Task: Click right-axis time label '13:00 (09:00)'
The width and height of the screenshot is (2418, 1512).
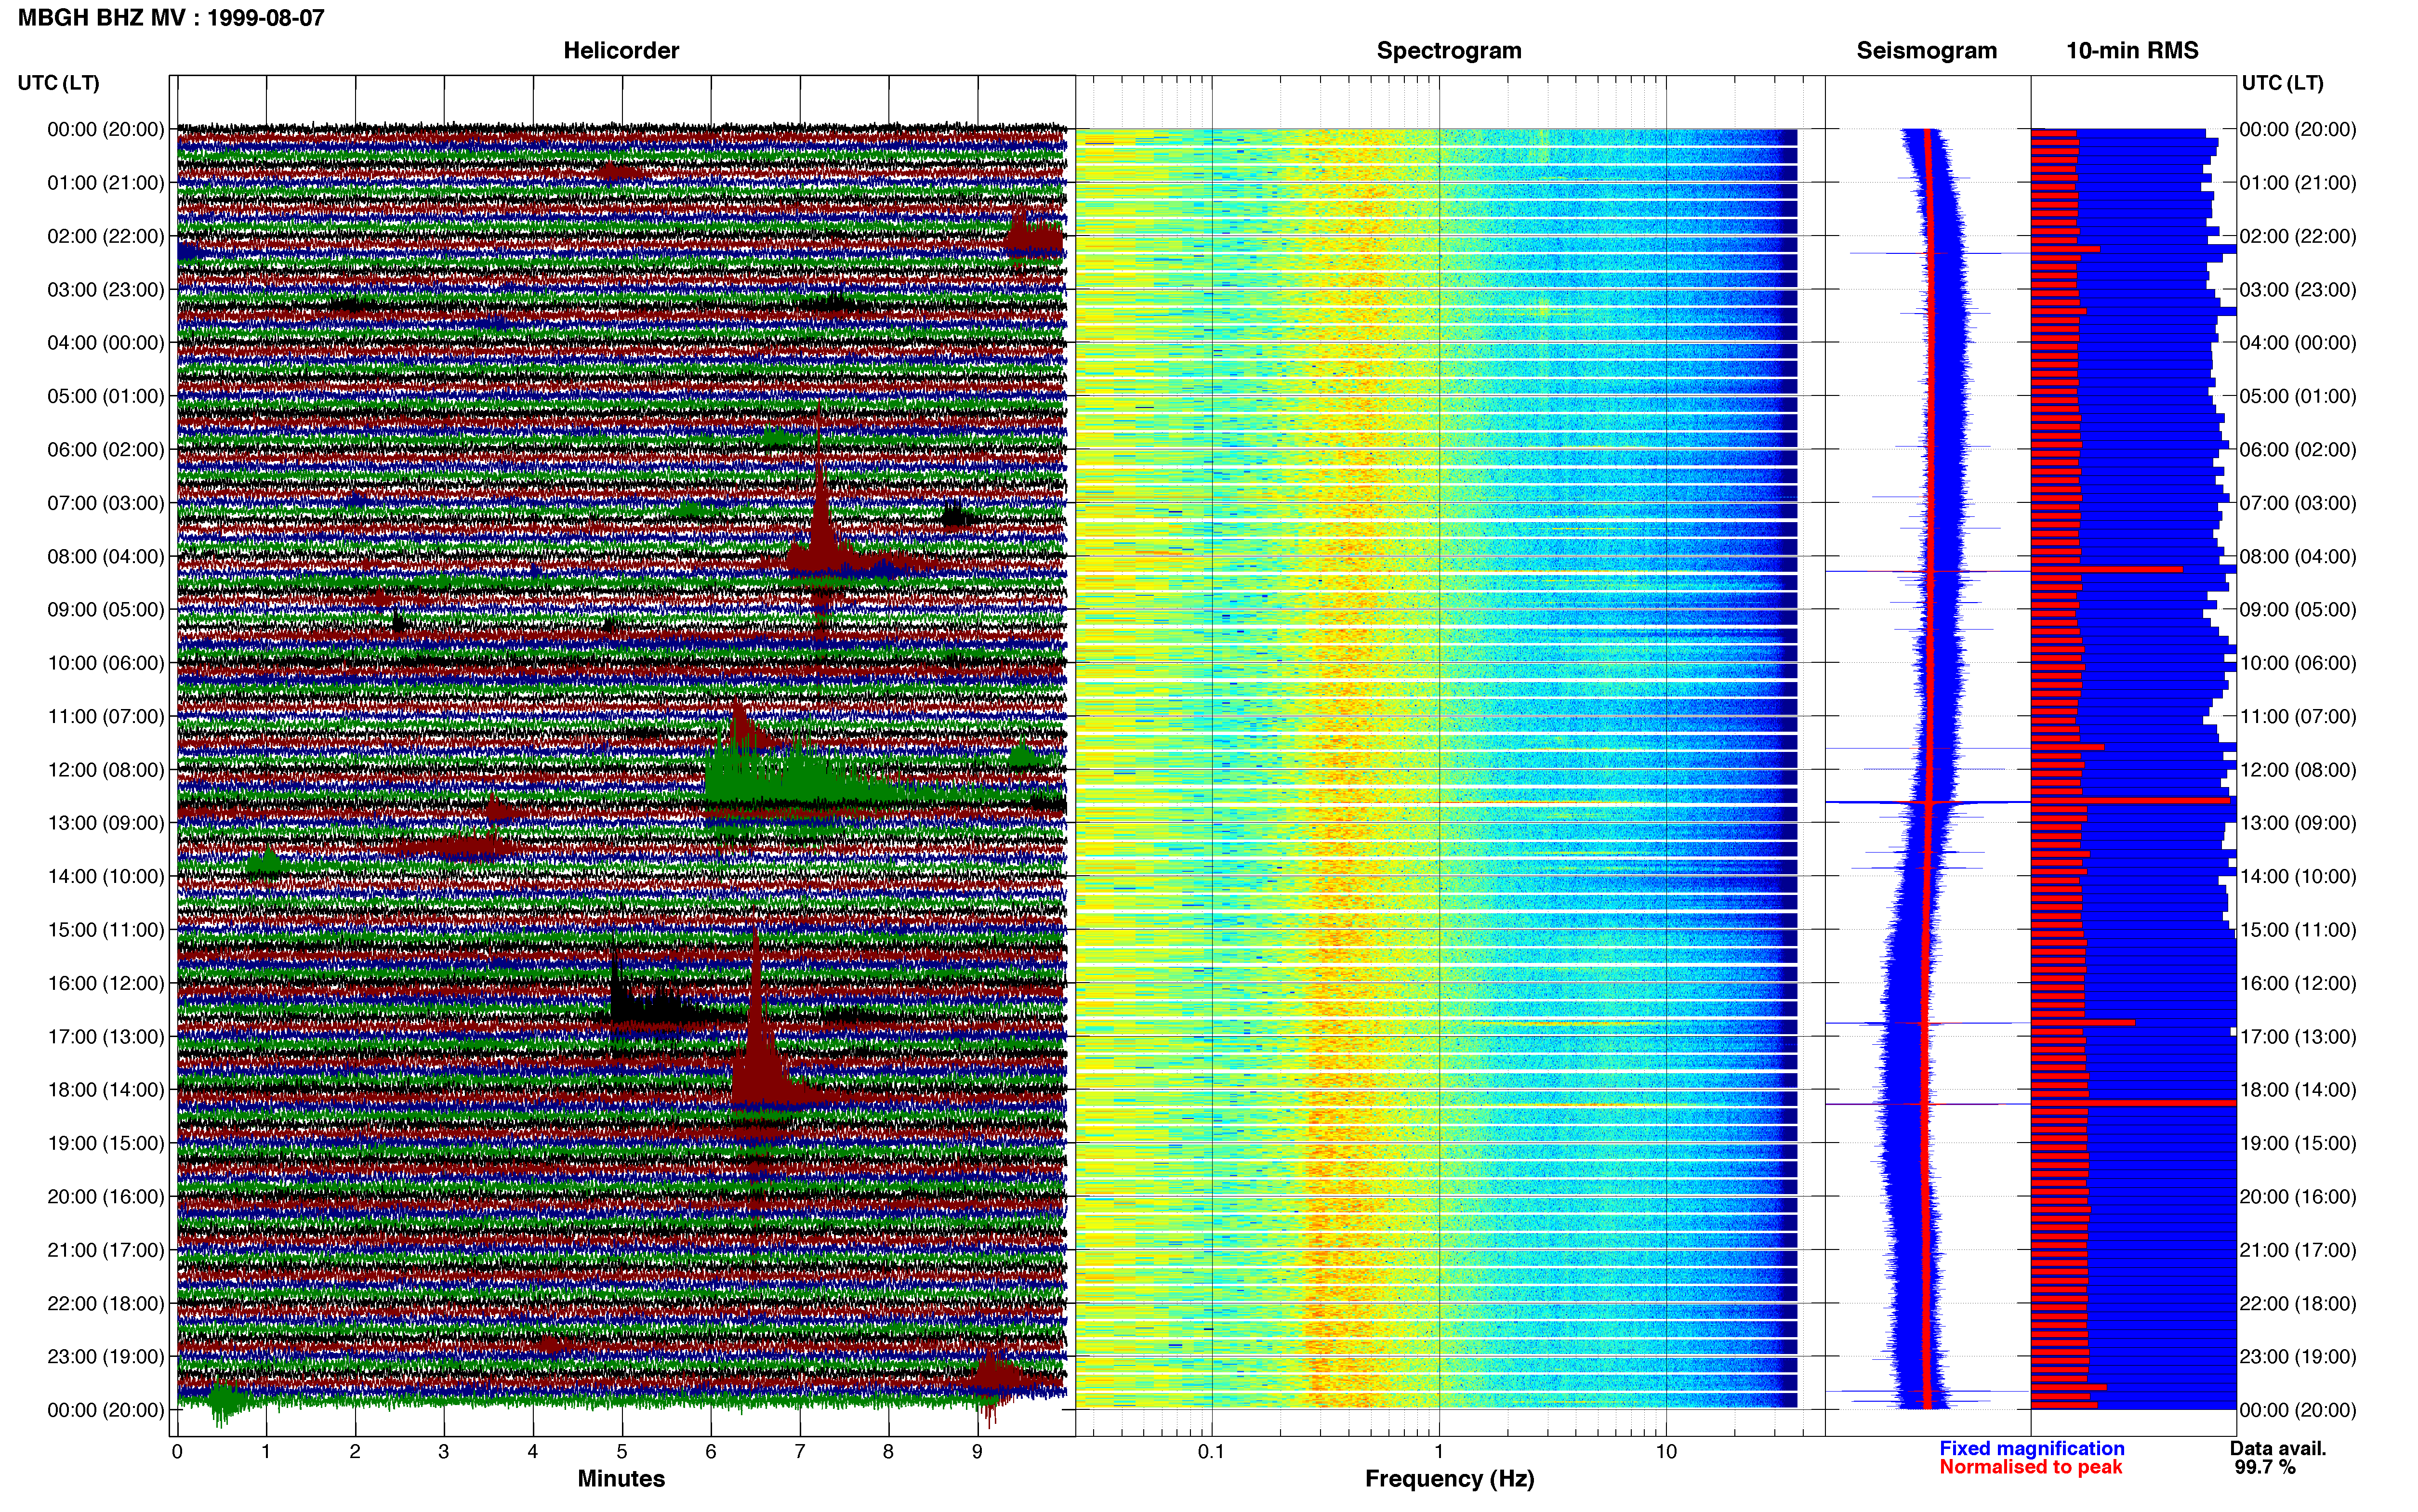Action: coord(2298,823)
